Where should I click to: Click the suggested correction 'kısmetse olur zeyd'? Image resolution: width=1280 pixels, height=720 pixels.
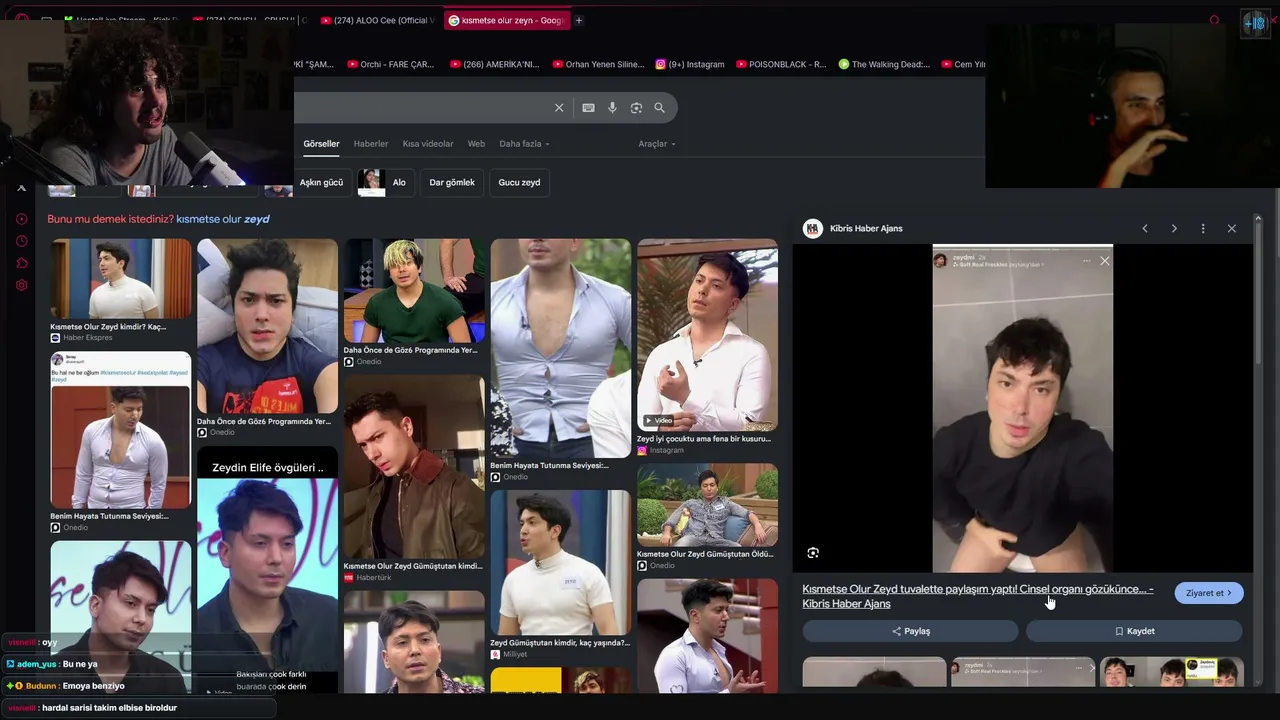coord(223,219)
